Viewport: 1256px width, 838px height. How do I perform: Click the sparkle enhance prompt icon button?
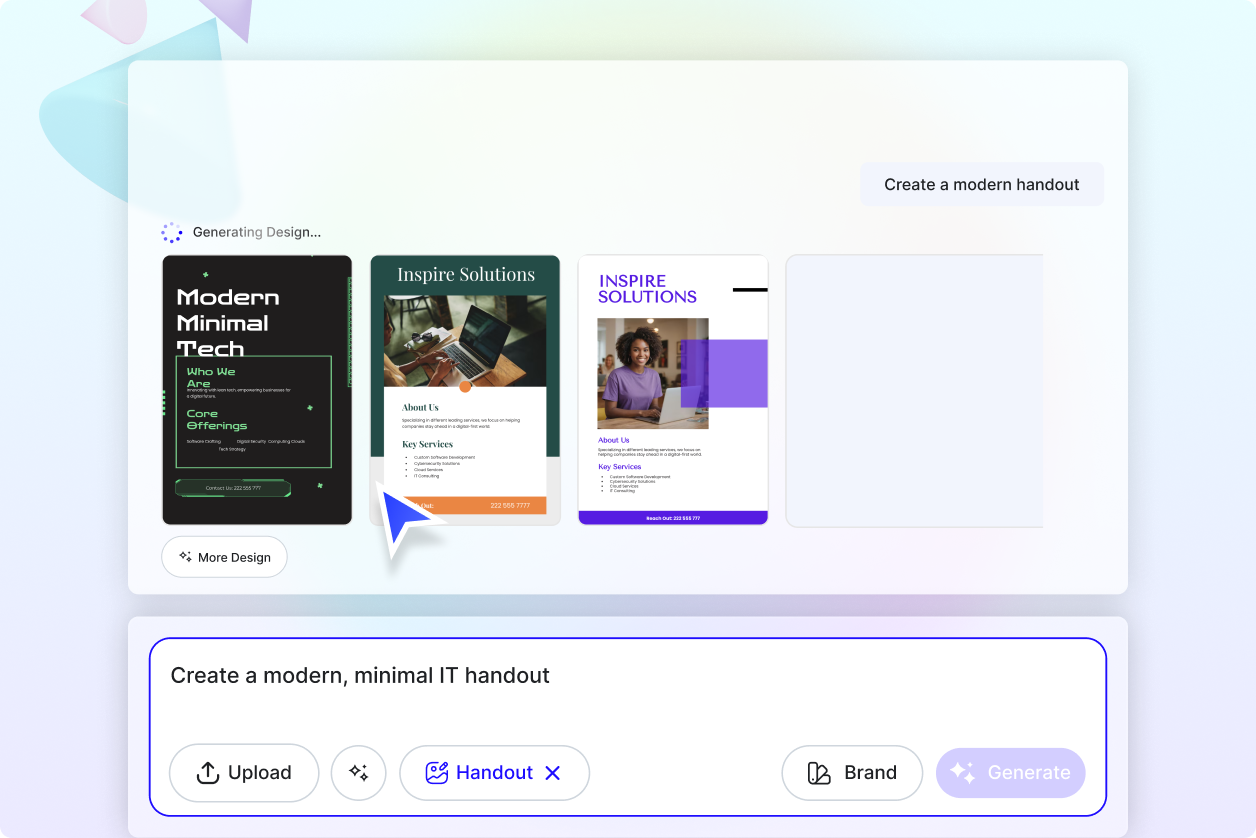point(359,773)
